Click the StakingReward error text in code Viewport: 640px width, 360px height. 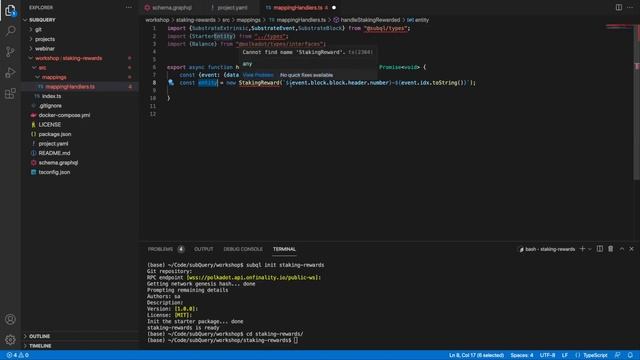pyautogui.click(x=259, y=83)
